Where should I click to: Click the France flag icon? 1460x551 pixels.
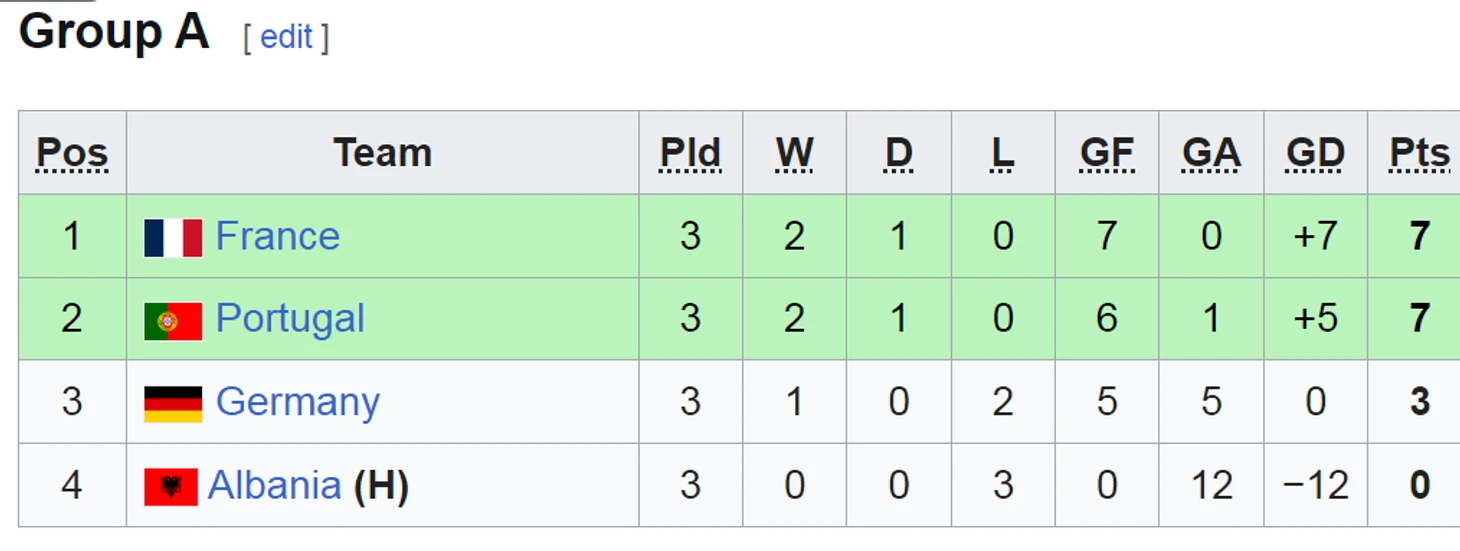coord(173,238)
